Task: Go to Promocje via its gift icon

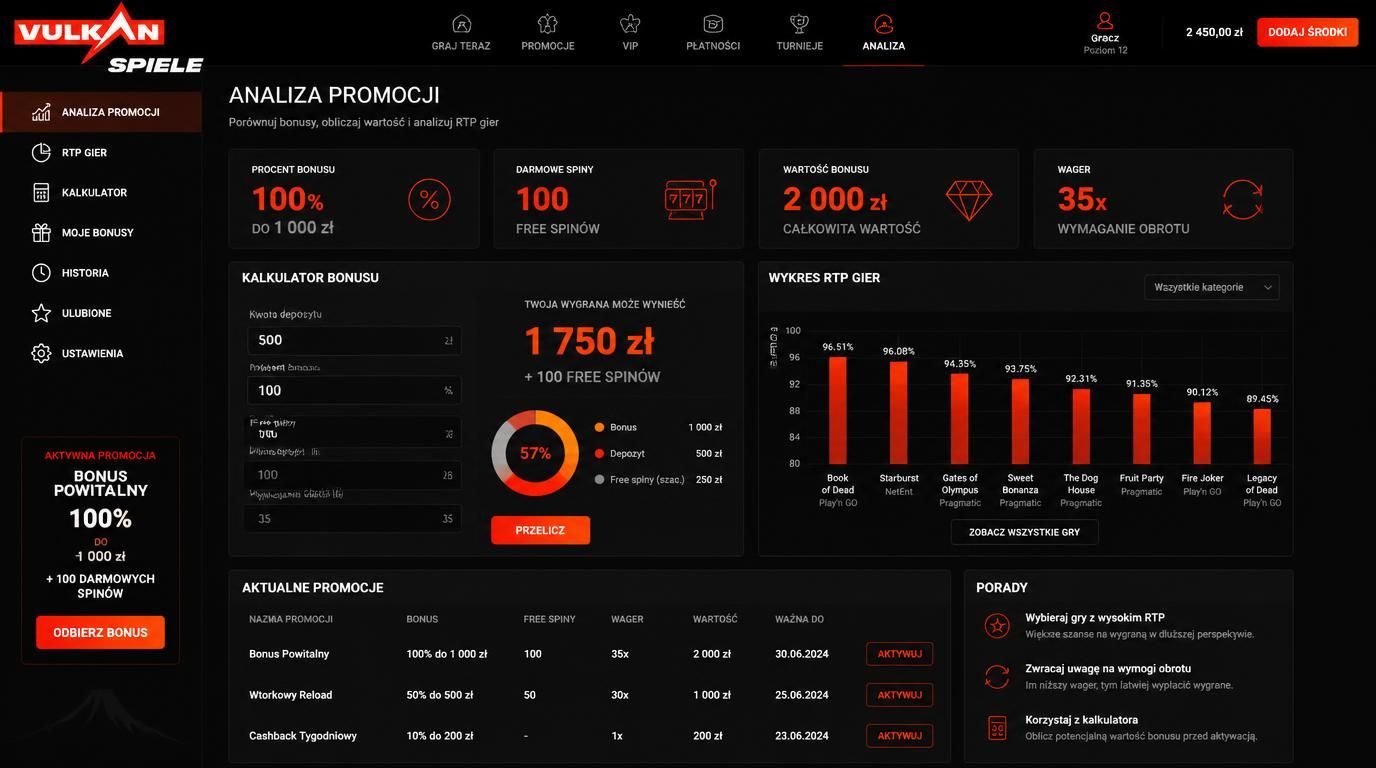Action: point(548,23)
